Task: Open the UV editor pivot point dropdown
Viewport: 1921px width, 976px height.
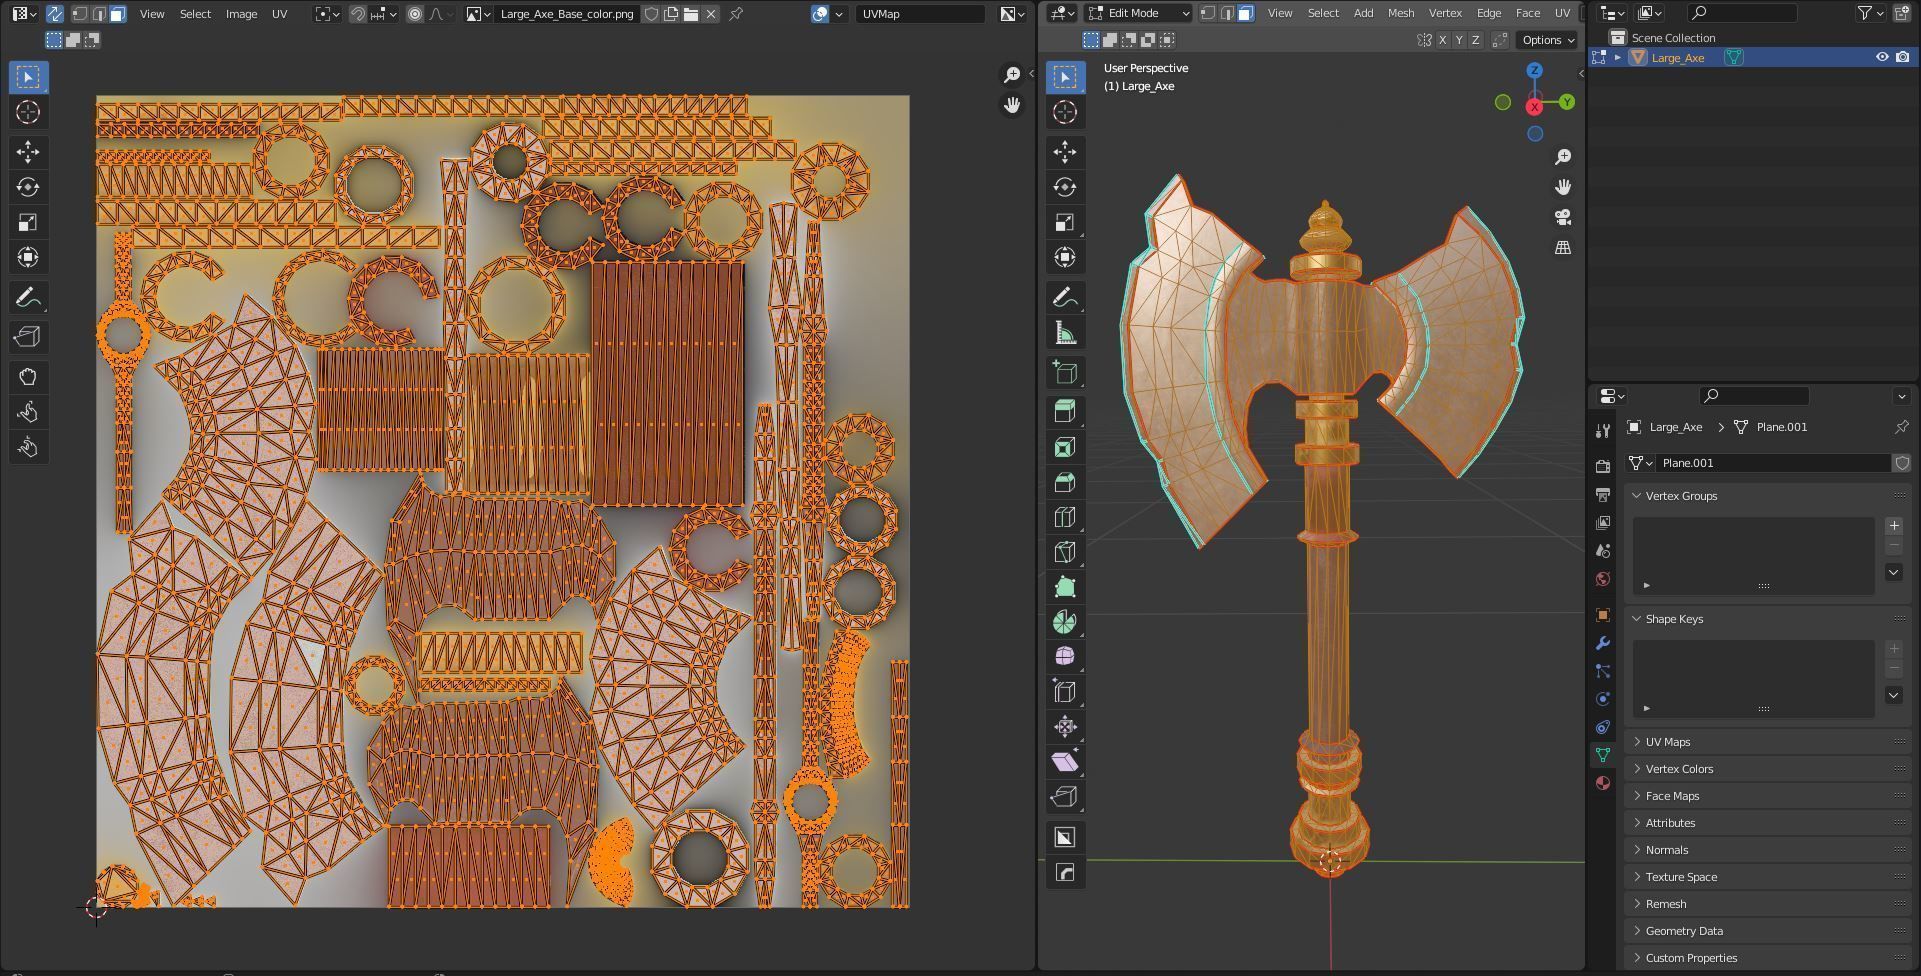Action: (327, 14)
